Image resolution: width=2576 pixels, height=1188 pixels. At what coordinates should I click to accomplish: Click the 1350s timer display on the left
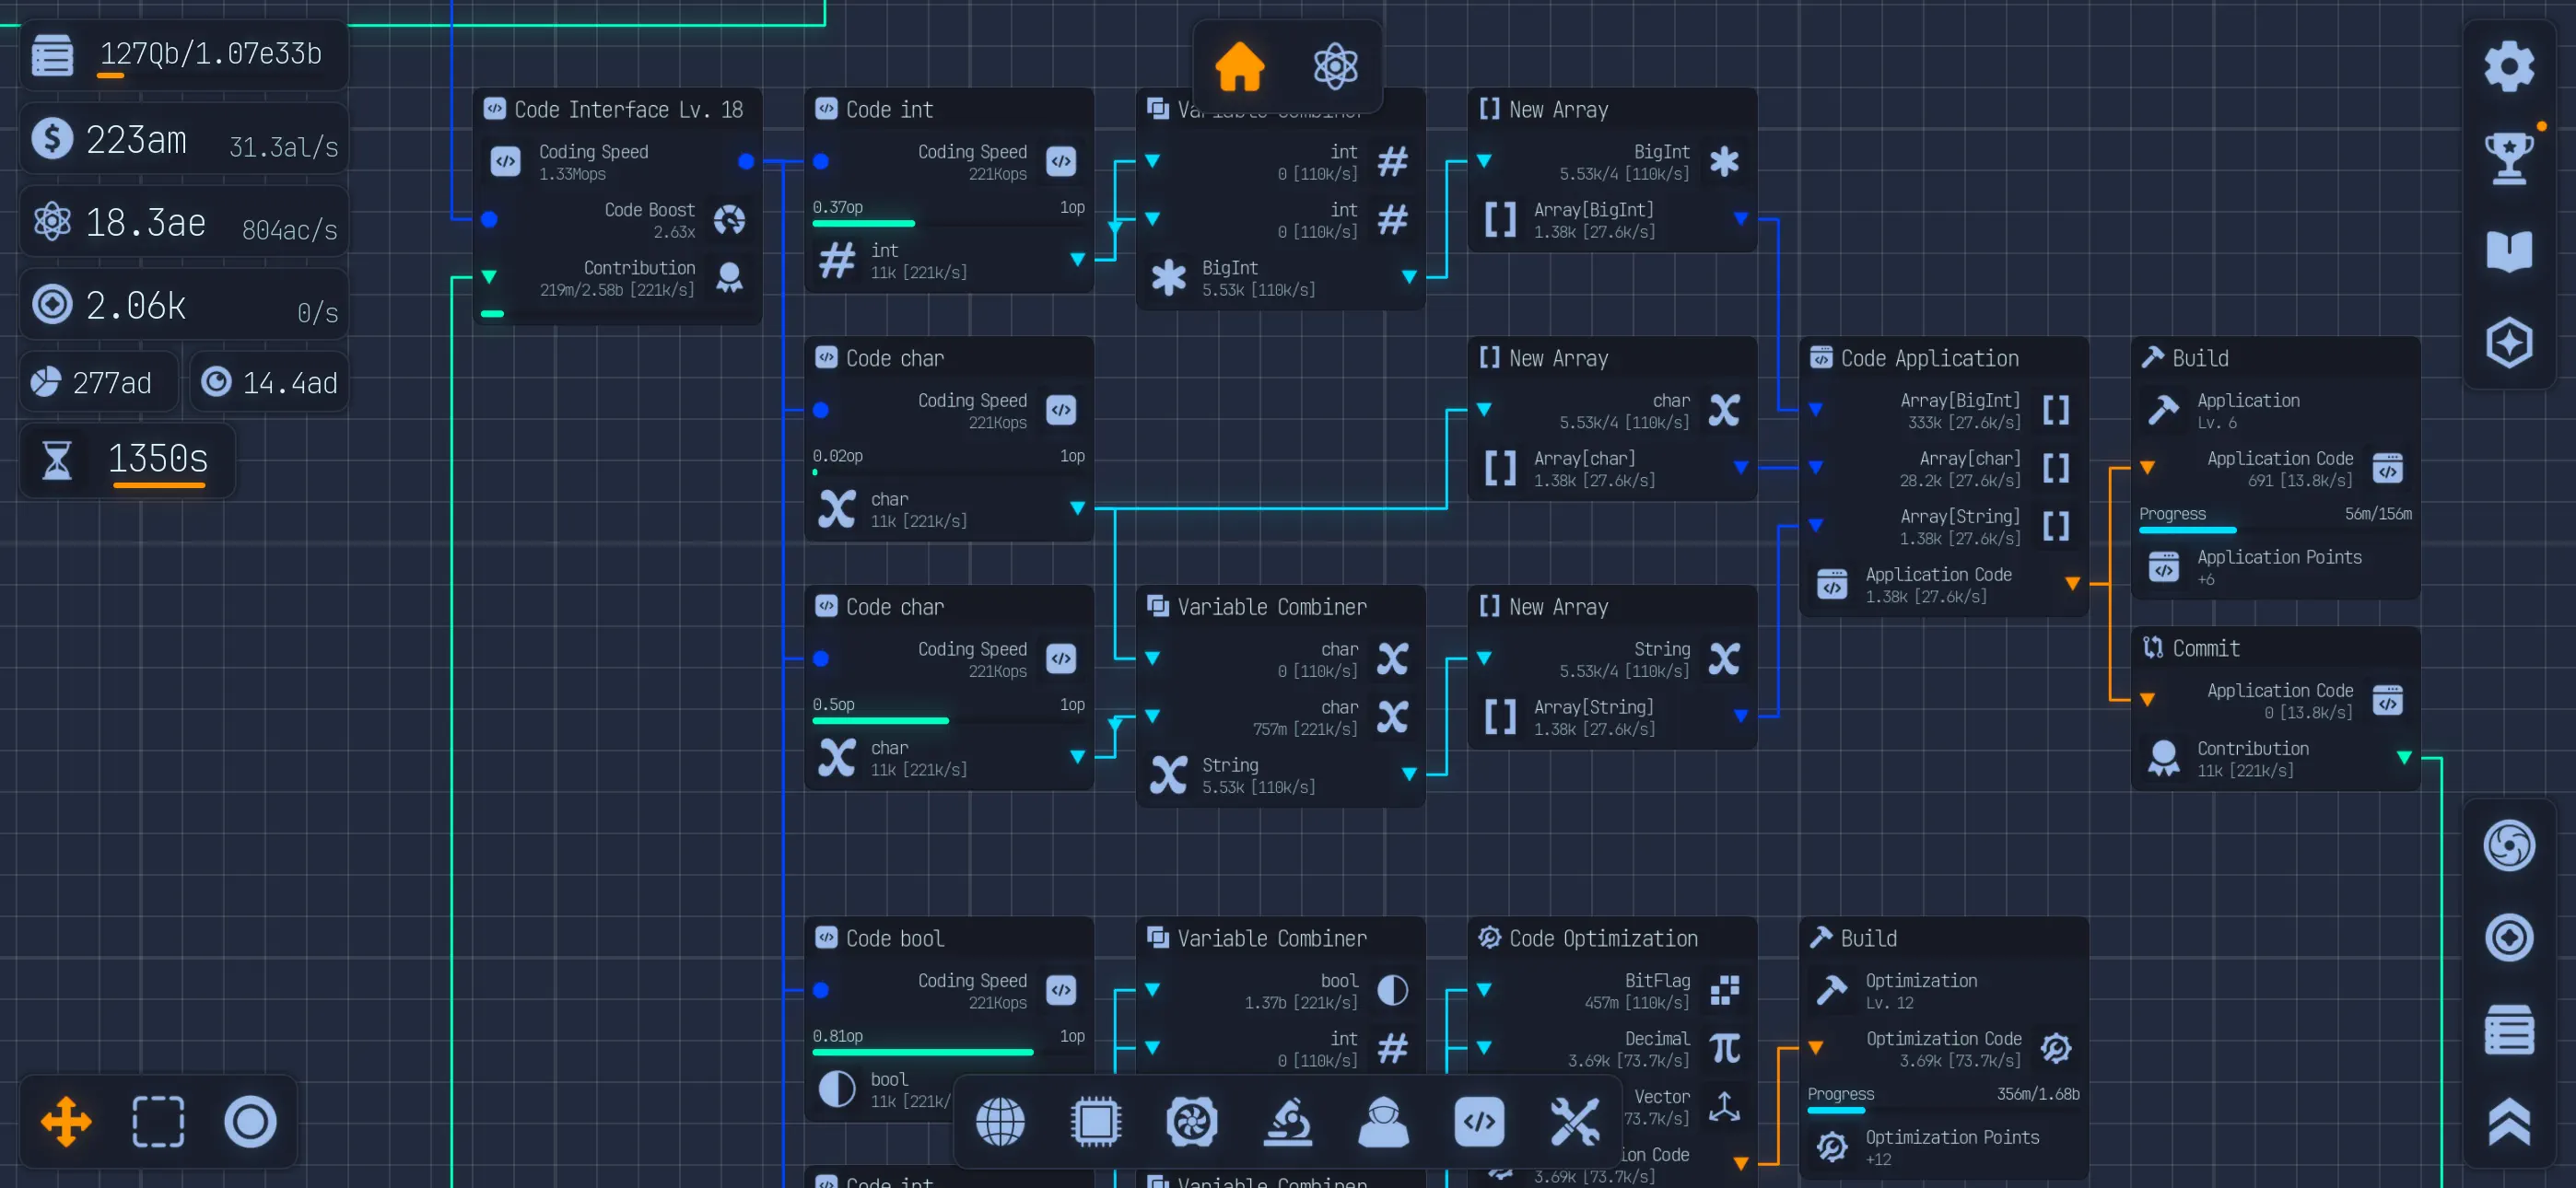(x=157, y=460)
